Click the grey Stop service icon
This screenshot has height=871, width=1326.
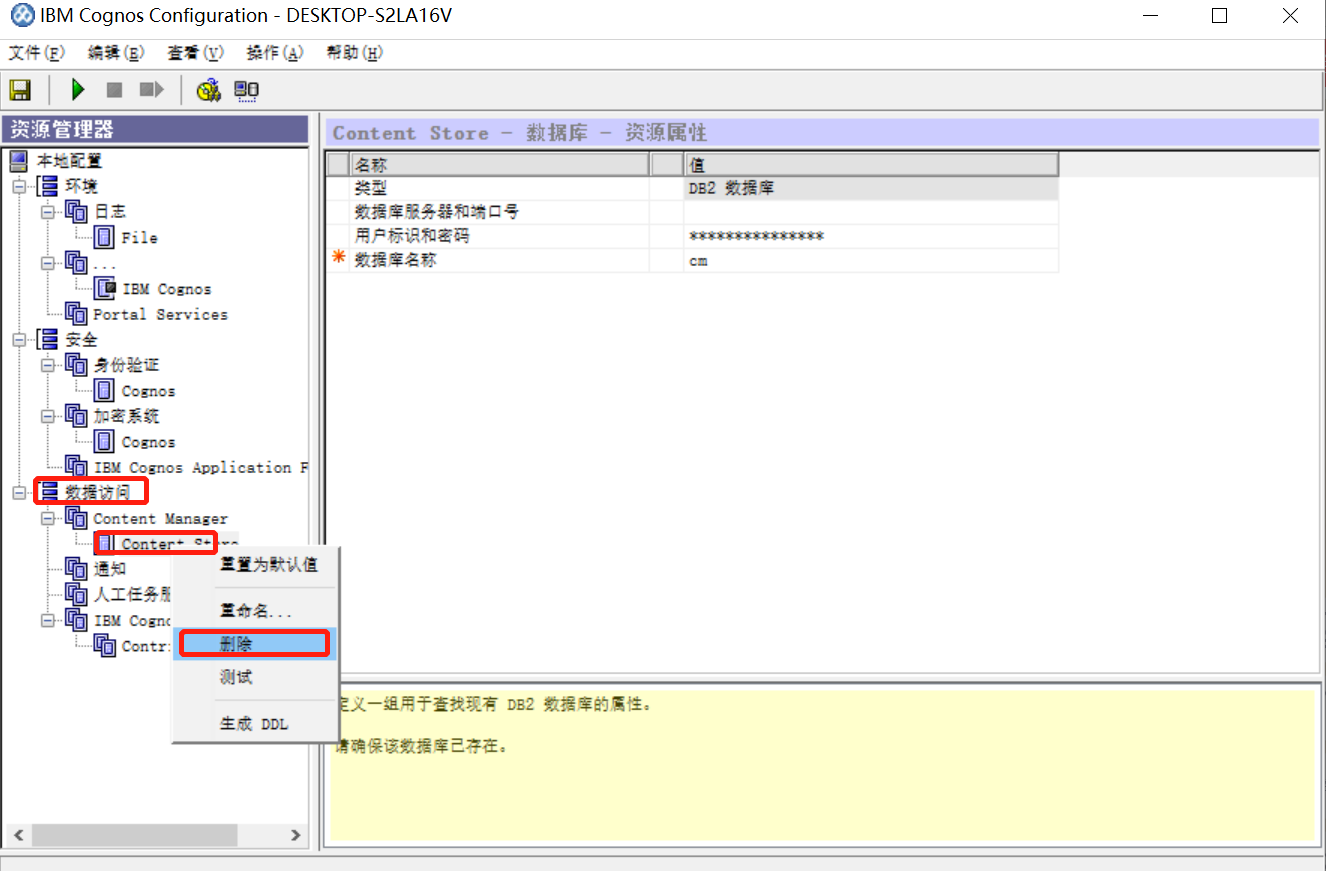(115, 90)
